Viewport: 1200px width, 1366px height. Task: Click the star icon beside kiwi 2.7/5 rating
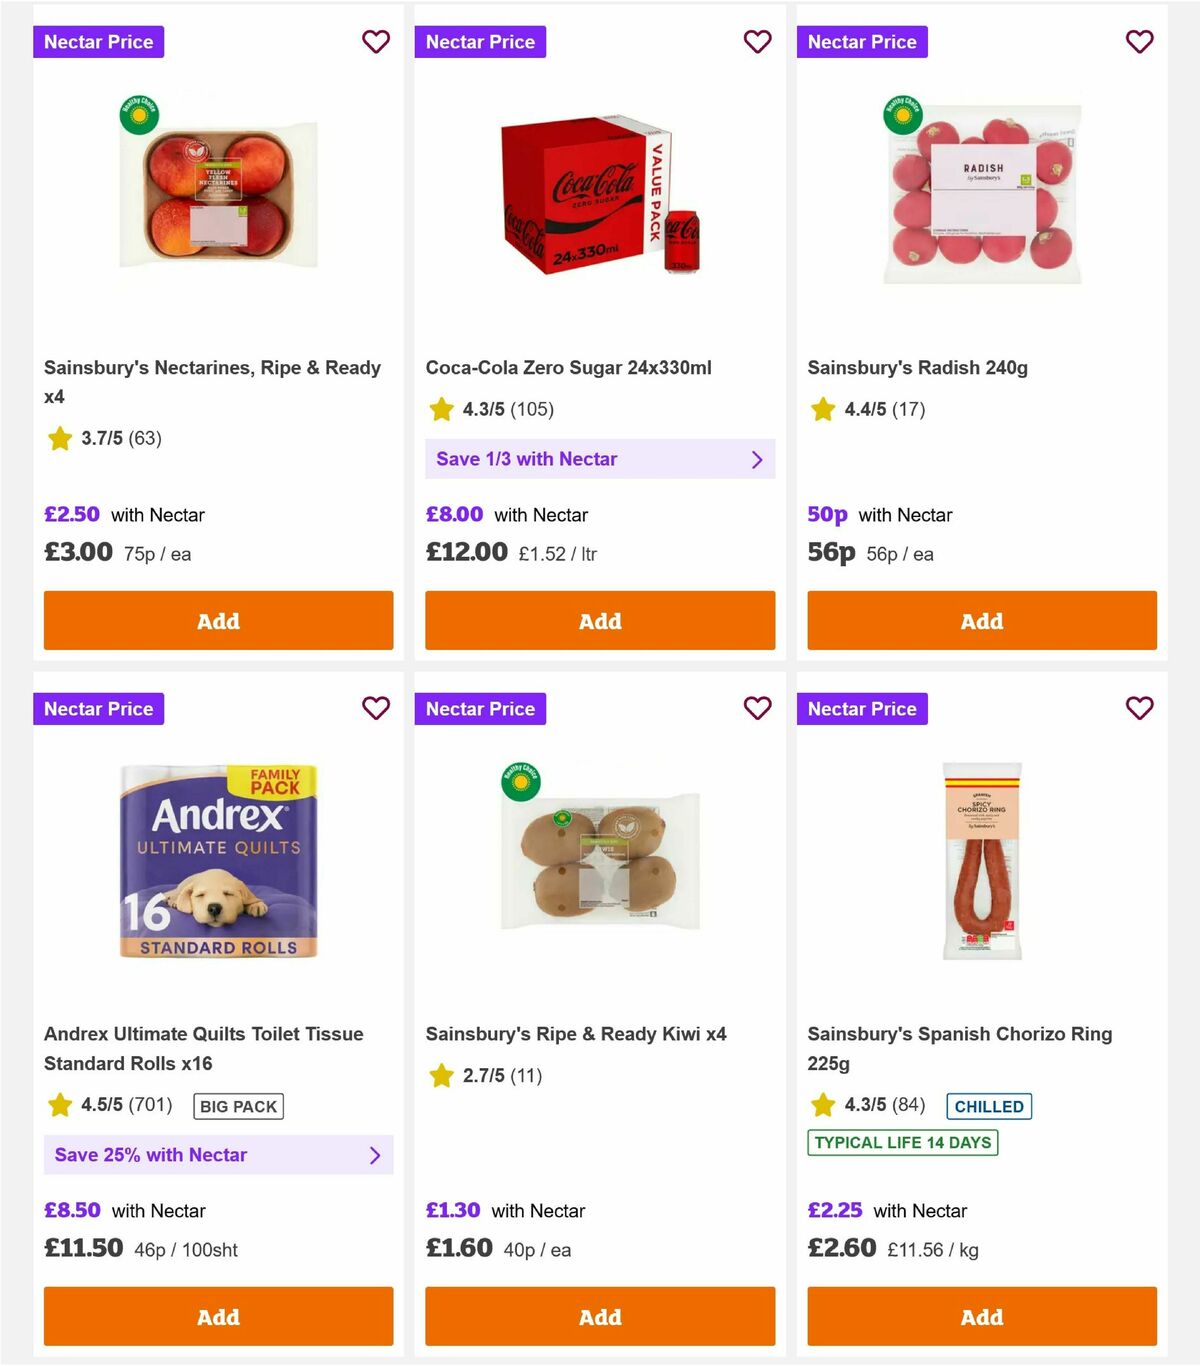pos(440,1076)
